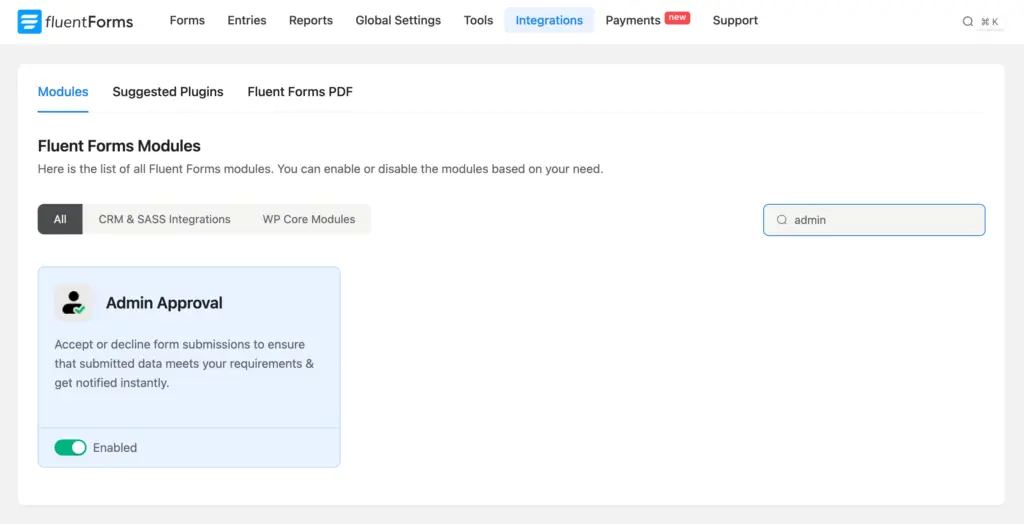Filter modules by All

pyautogui.click(x=60, y=220)
